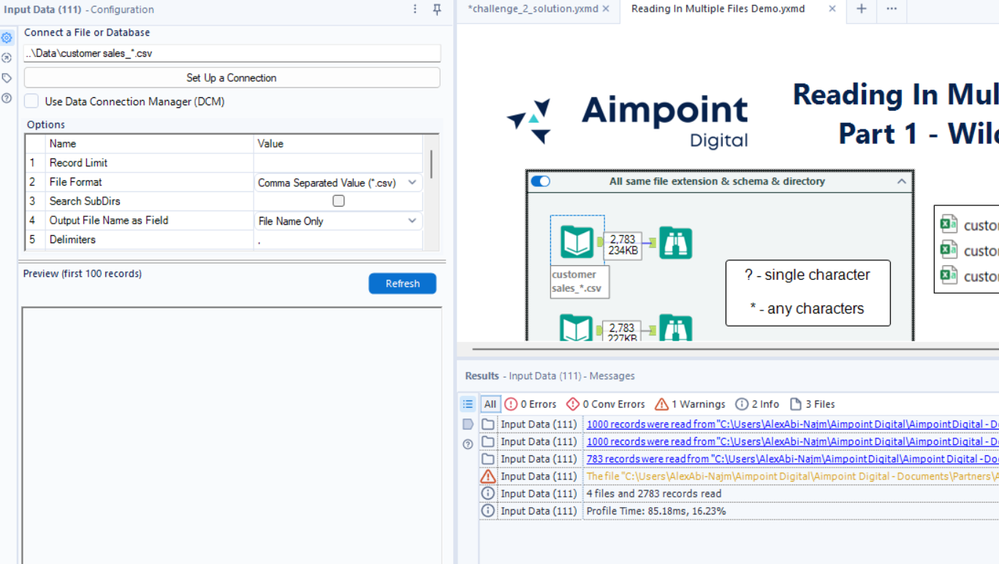Click the '2,783 234KB' connection label
Viewport: 999px width, 564px height.
(622, 244)
